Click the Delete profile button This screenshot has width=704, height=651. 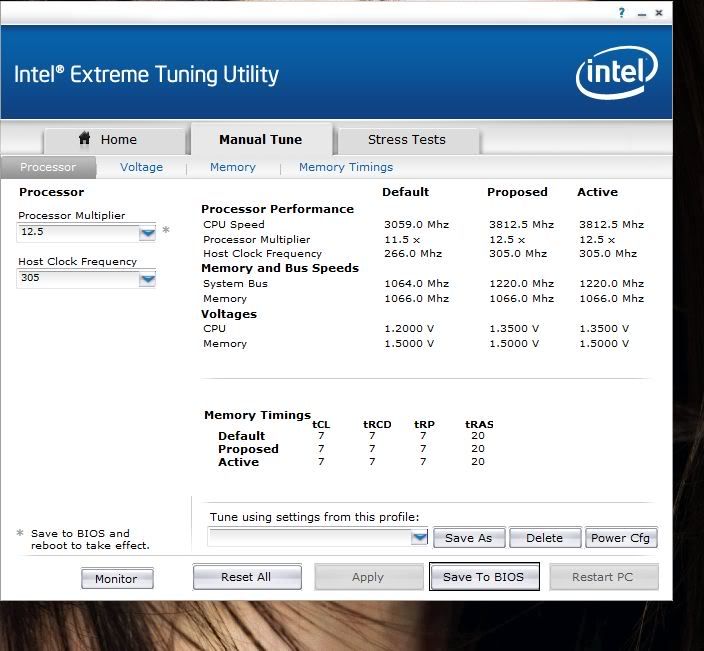pos(545,538)
